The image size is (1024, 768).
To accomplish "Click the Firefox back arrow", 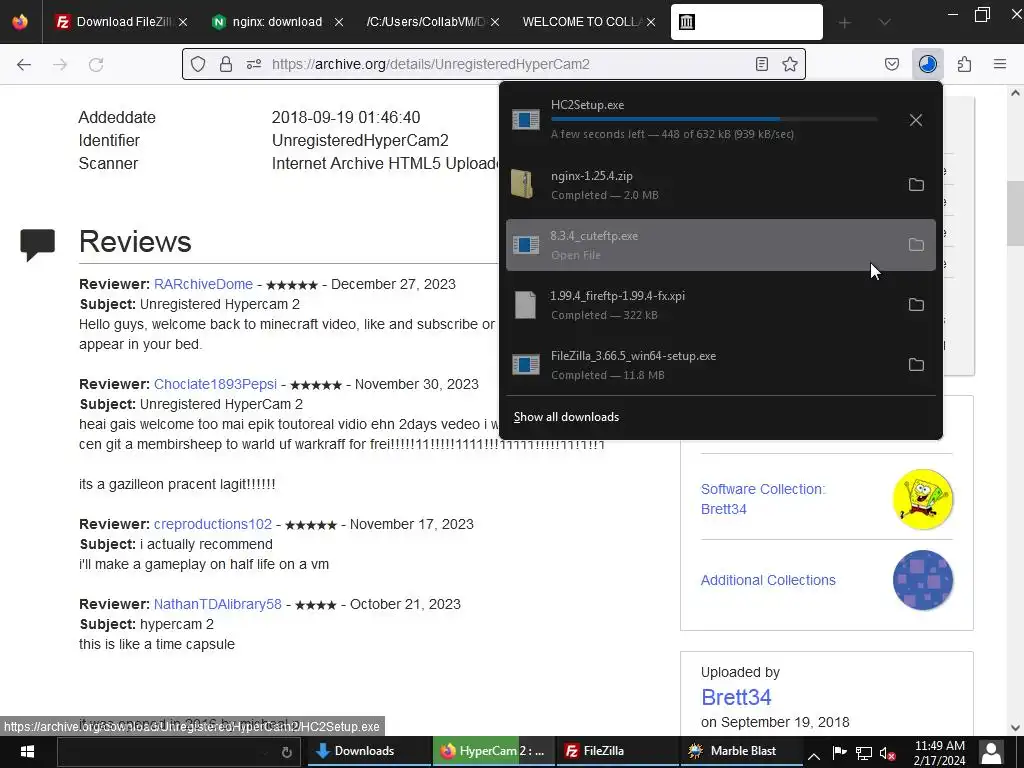I will [24, 64].
